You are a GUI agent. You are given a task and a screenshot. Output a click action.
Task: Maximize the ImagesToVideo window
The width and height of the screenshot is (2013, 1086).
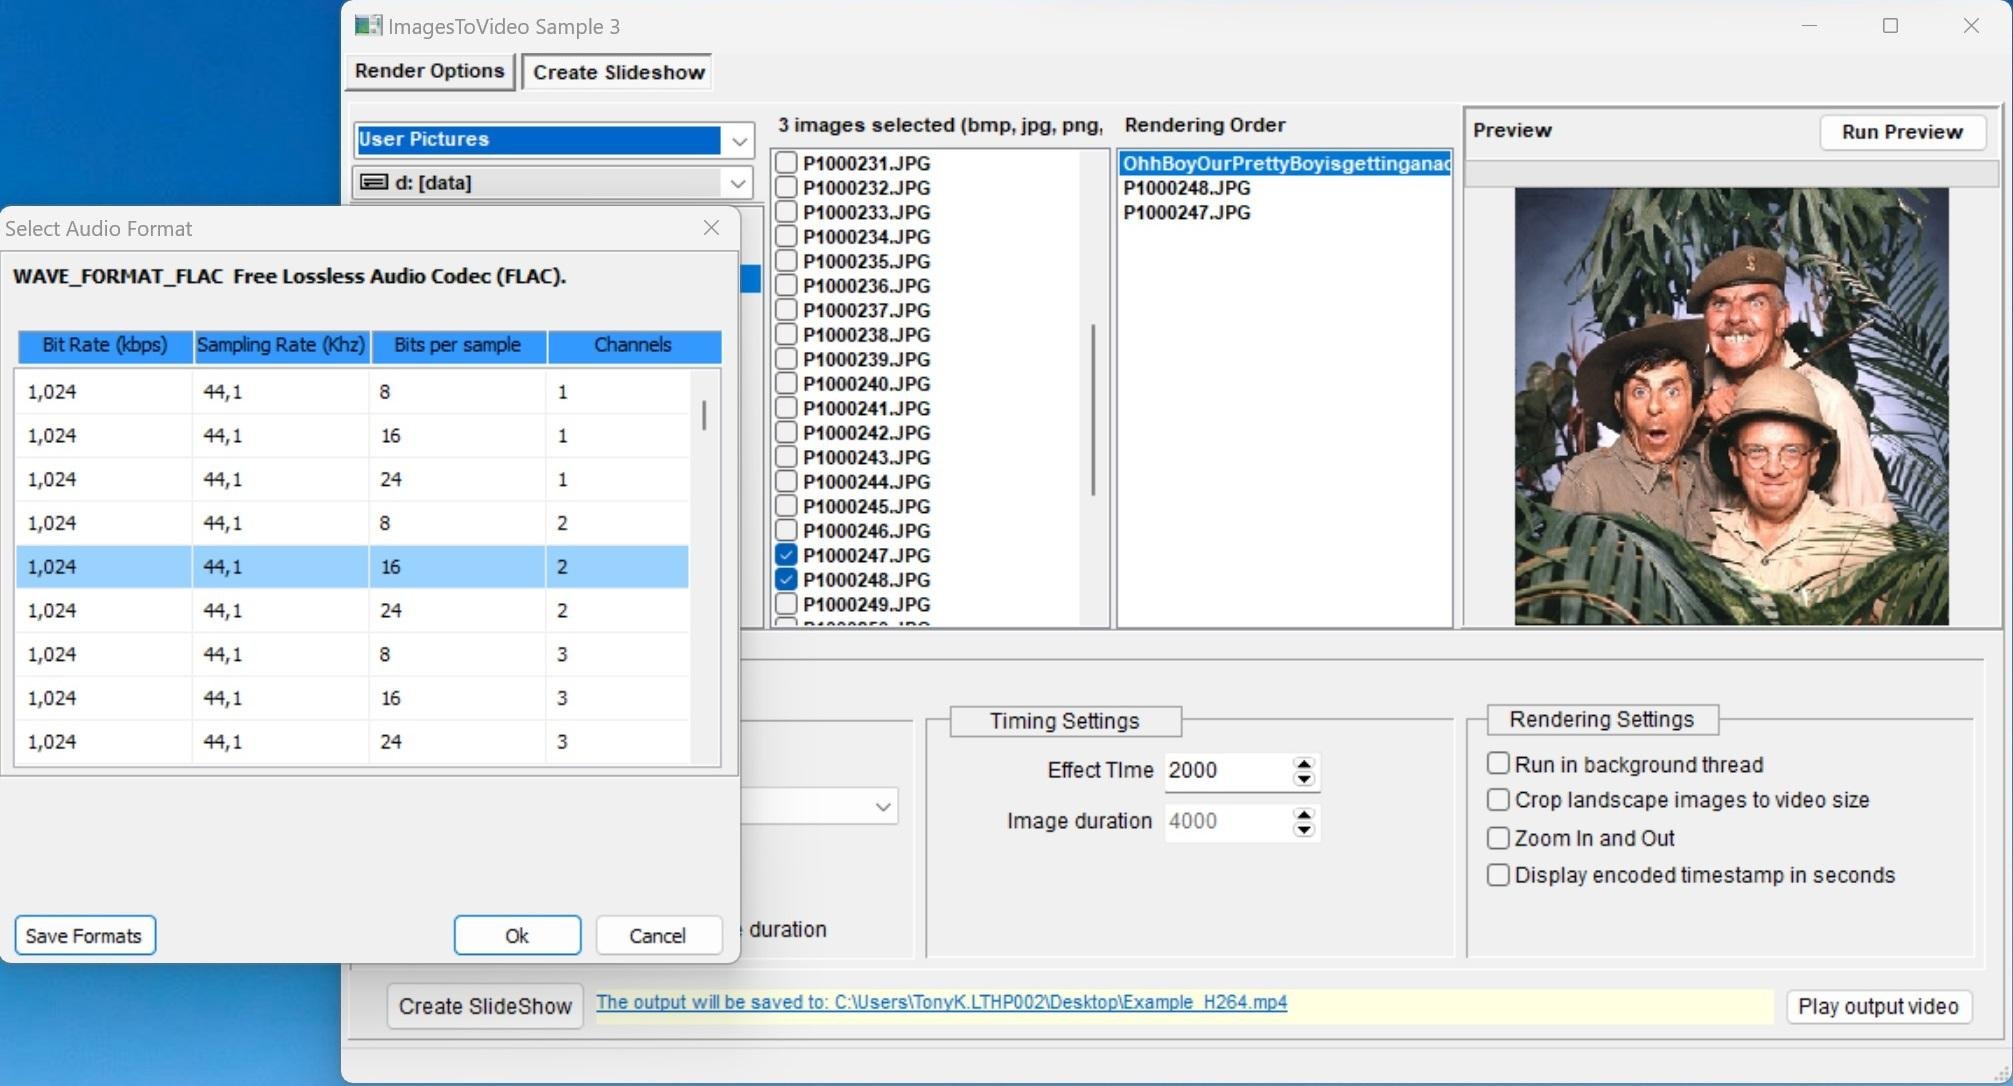click(x=1890, y=26)
